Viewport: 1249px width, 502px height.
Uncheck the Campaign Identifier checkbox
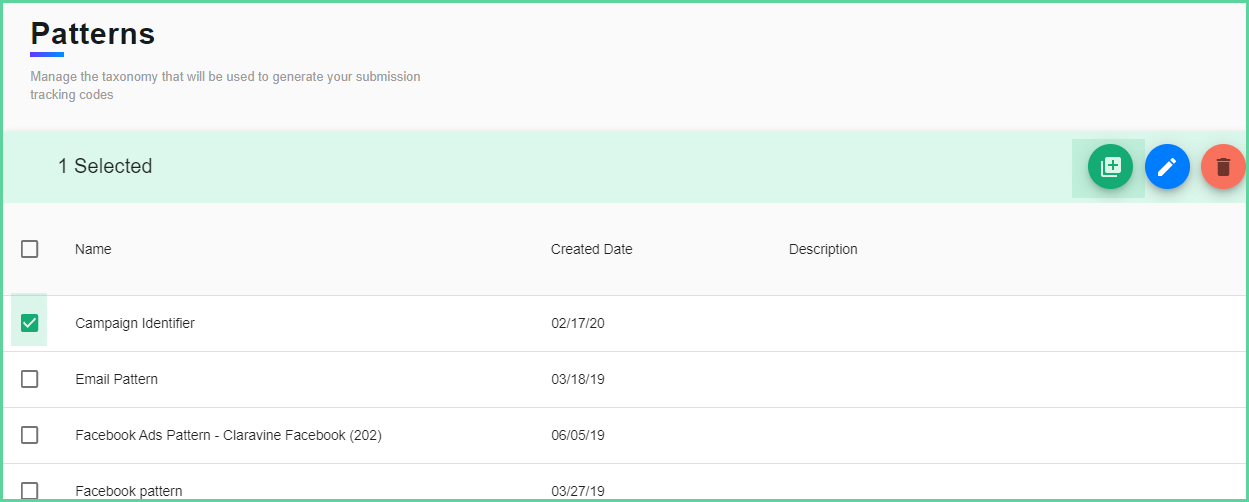[x=30, y=323]
